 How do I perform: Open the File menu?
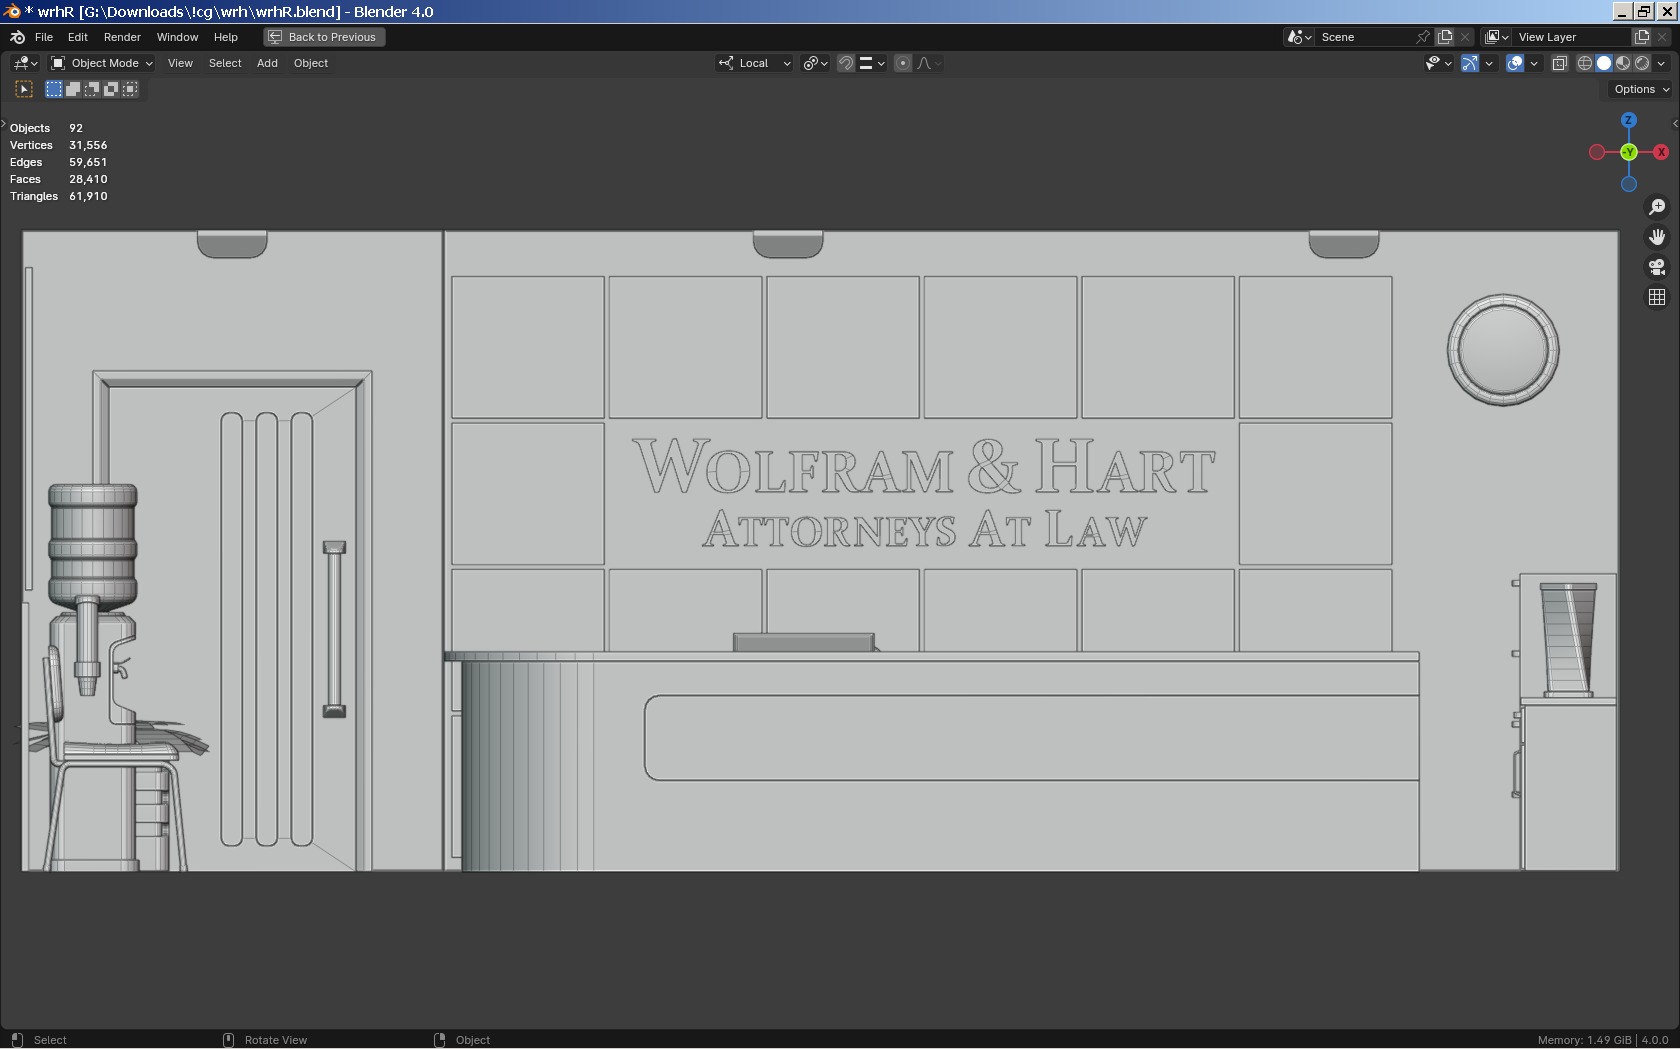click(44, 37)
